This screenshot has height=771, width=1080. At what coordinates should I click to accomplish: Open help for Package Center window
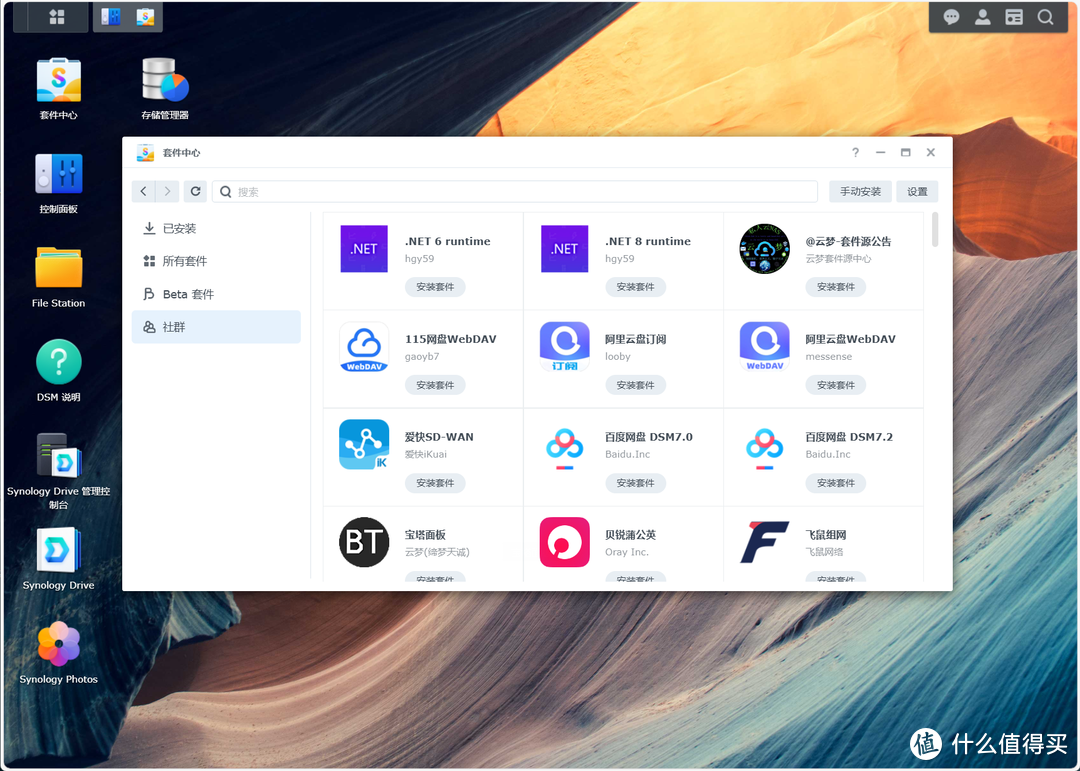coord(855,152)
